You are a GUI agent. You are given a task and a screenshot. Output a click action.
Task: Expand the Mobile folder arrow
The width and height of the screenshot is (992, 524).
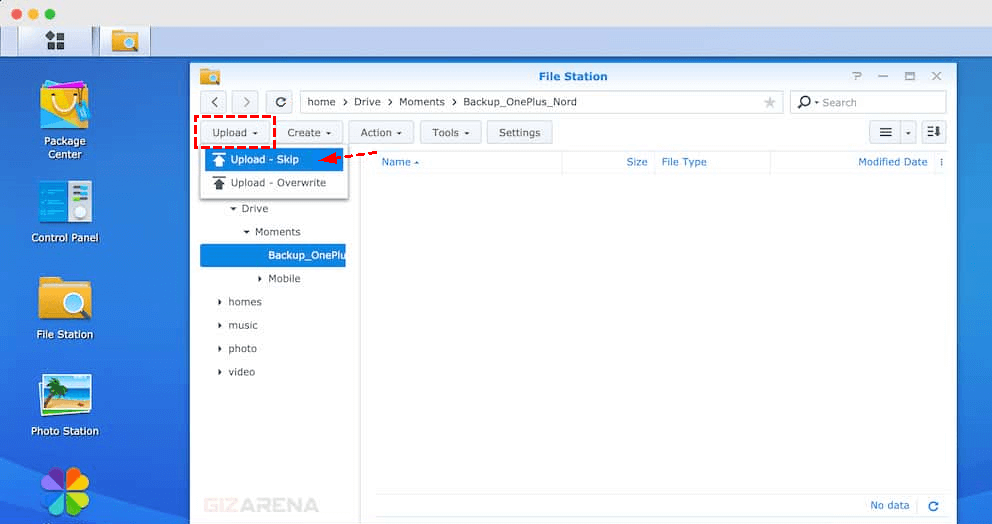click(x=259, y=279)
